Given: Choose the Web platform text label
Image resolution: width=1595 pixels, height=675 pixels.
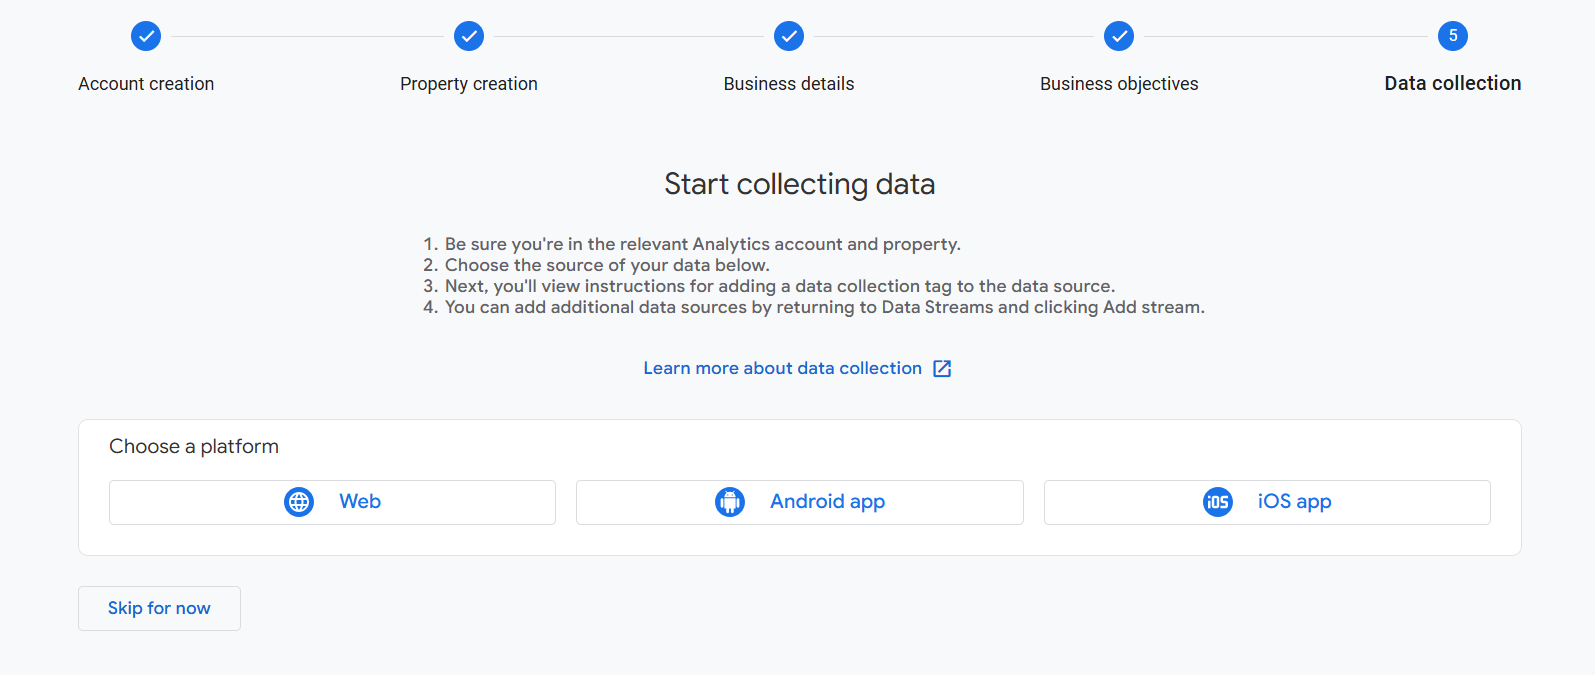Looking at the screenshot, I should point(360,502).
